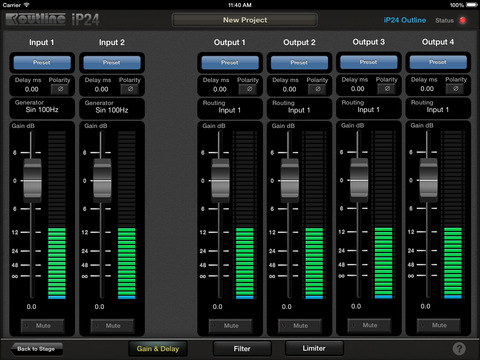Open Input 1 Generator Sin 100Hz selector
The image size is (480, 360).
tap(42, 108)
